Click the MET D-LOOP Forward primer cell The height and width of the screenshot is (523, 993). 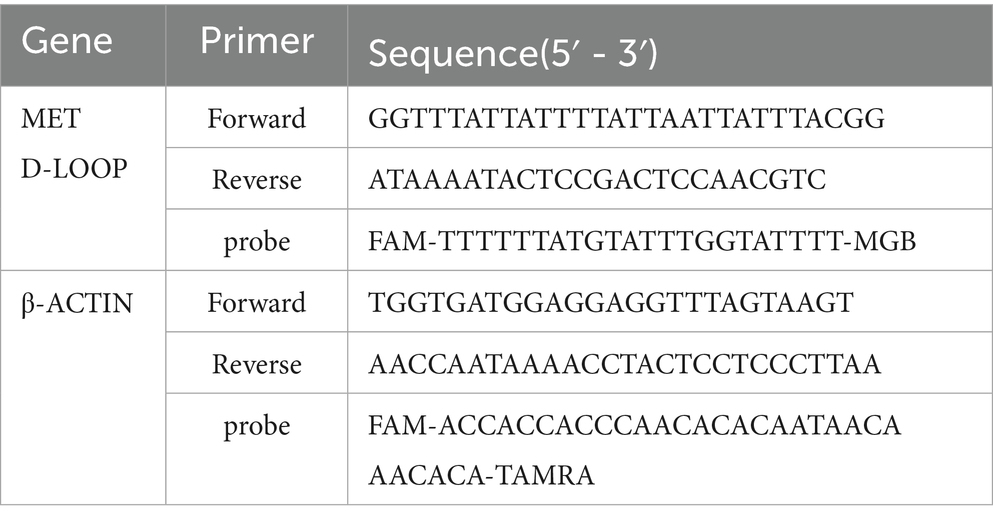256,119
